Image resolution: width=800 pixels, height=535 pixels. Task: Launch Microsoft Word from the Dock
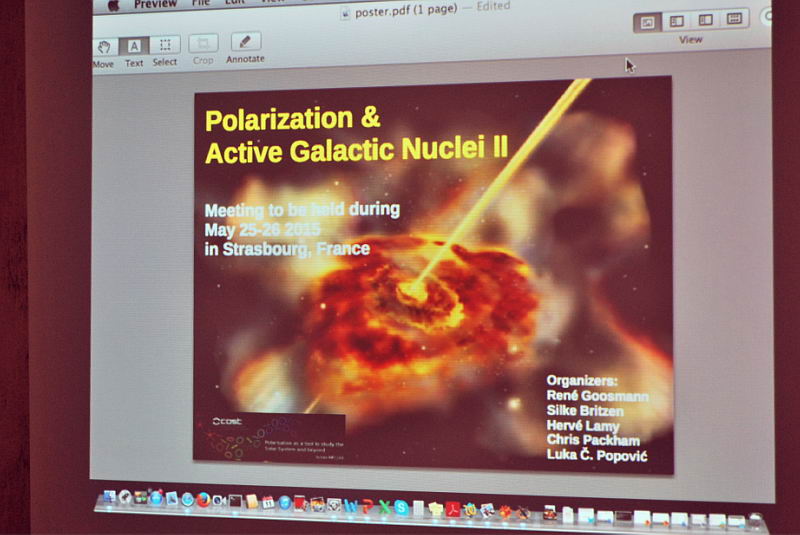pyautogui.click(x=351, y=506)
